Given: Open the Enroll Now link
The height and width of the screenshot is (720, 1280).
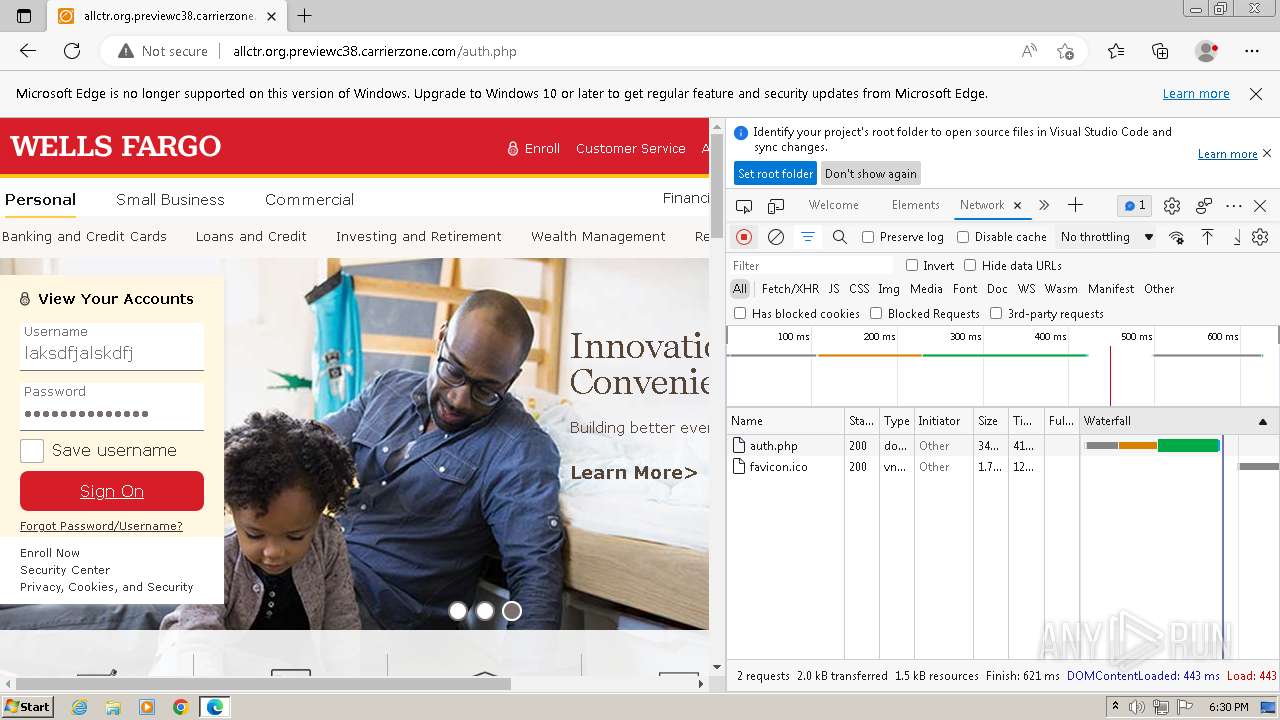Looking at the screenshot, I should [x=50, y=553].
